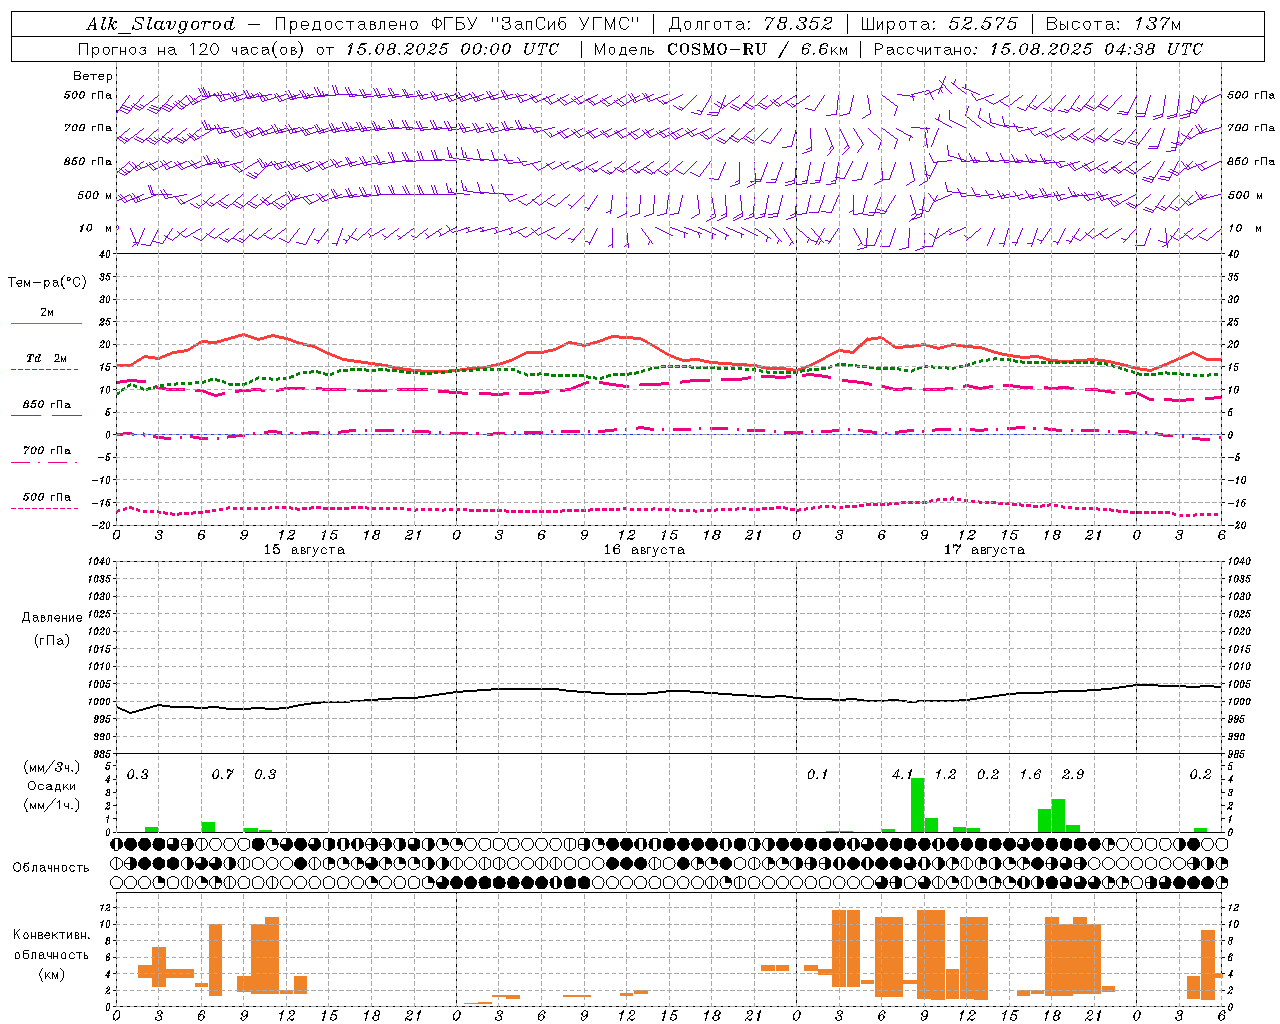Viewport: 1280px width, 1024px height.
Task: Click the Осадки precipitation label
Action: pos(51,786)
